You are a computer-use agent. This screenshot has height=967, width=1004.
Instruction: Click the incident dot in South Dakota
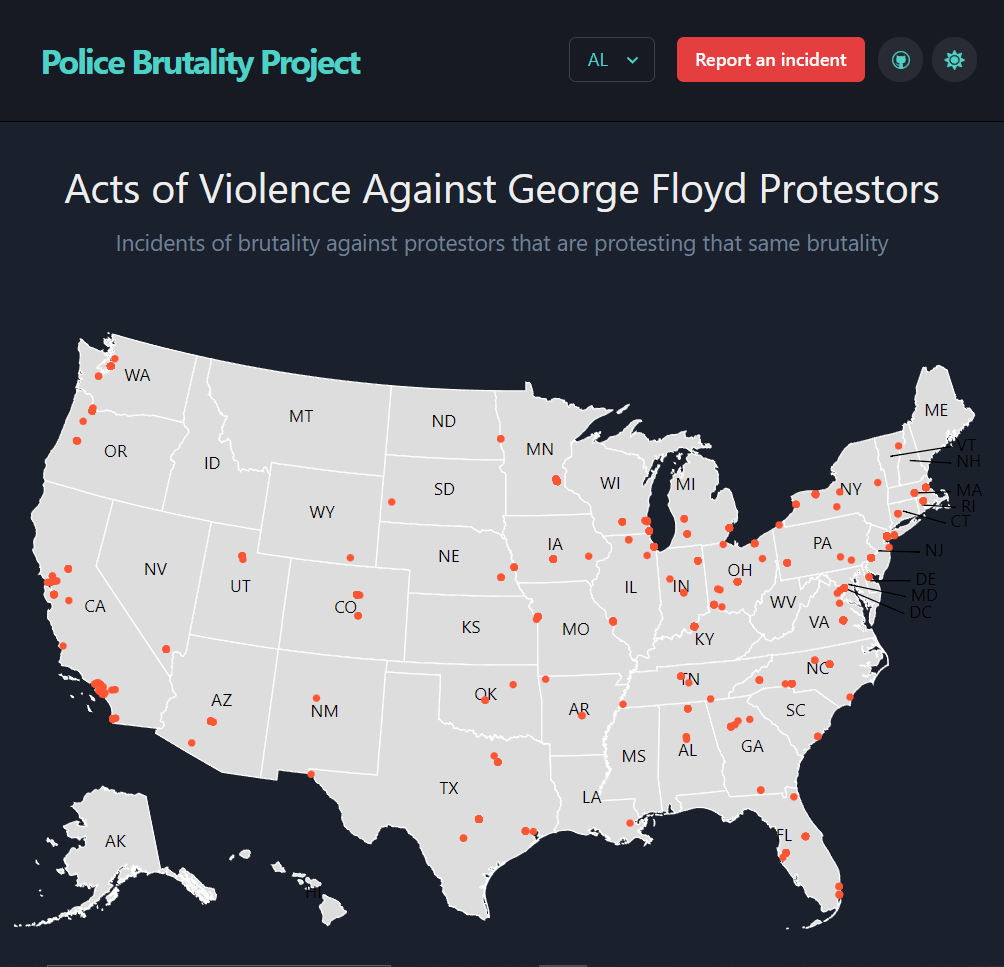coord(392,502)
